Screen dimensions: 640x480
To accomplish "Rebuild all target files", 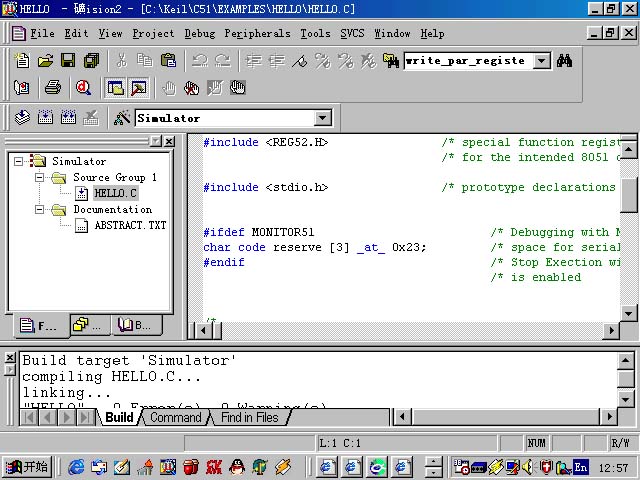I will 68,118.
